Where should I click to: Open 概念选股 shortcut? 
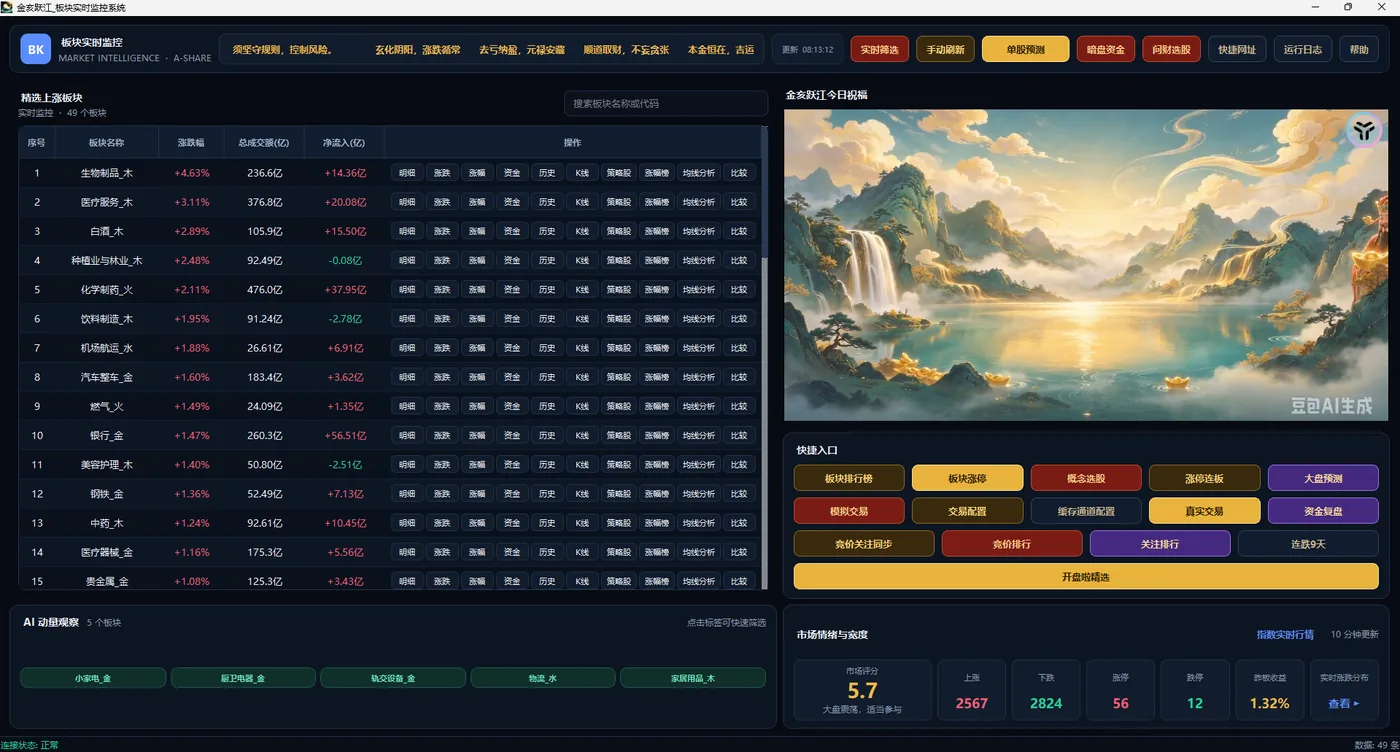[x=1086, y=478]
